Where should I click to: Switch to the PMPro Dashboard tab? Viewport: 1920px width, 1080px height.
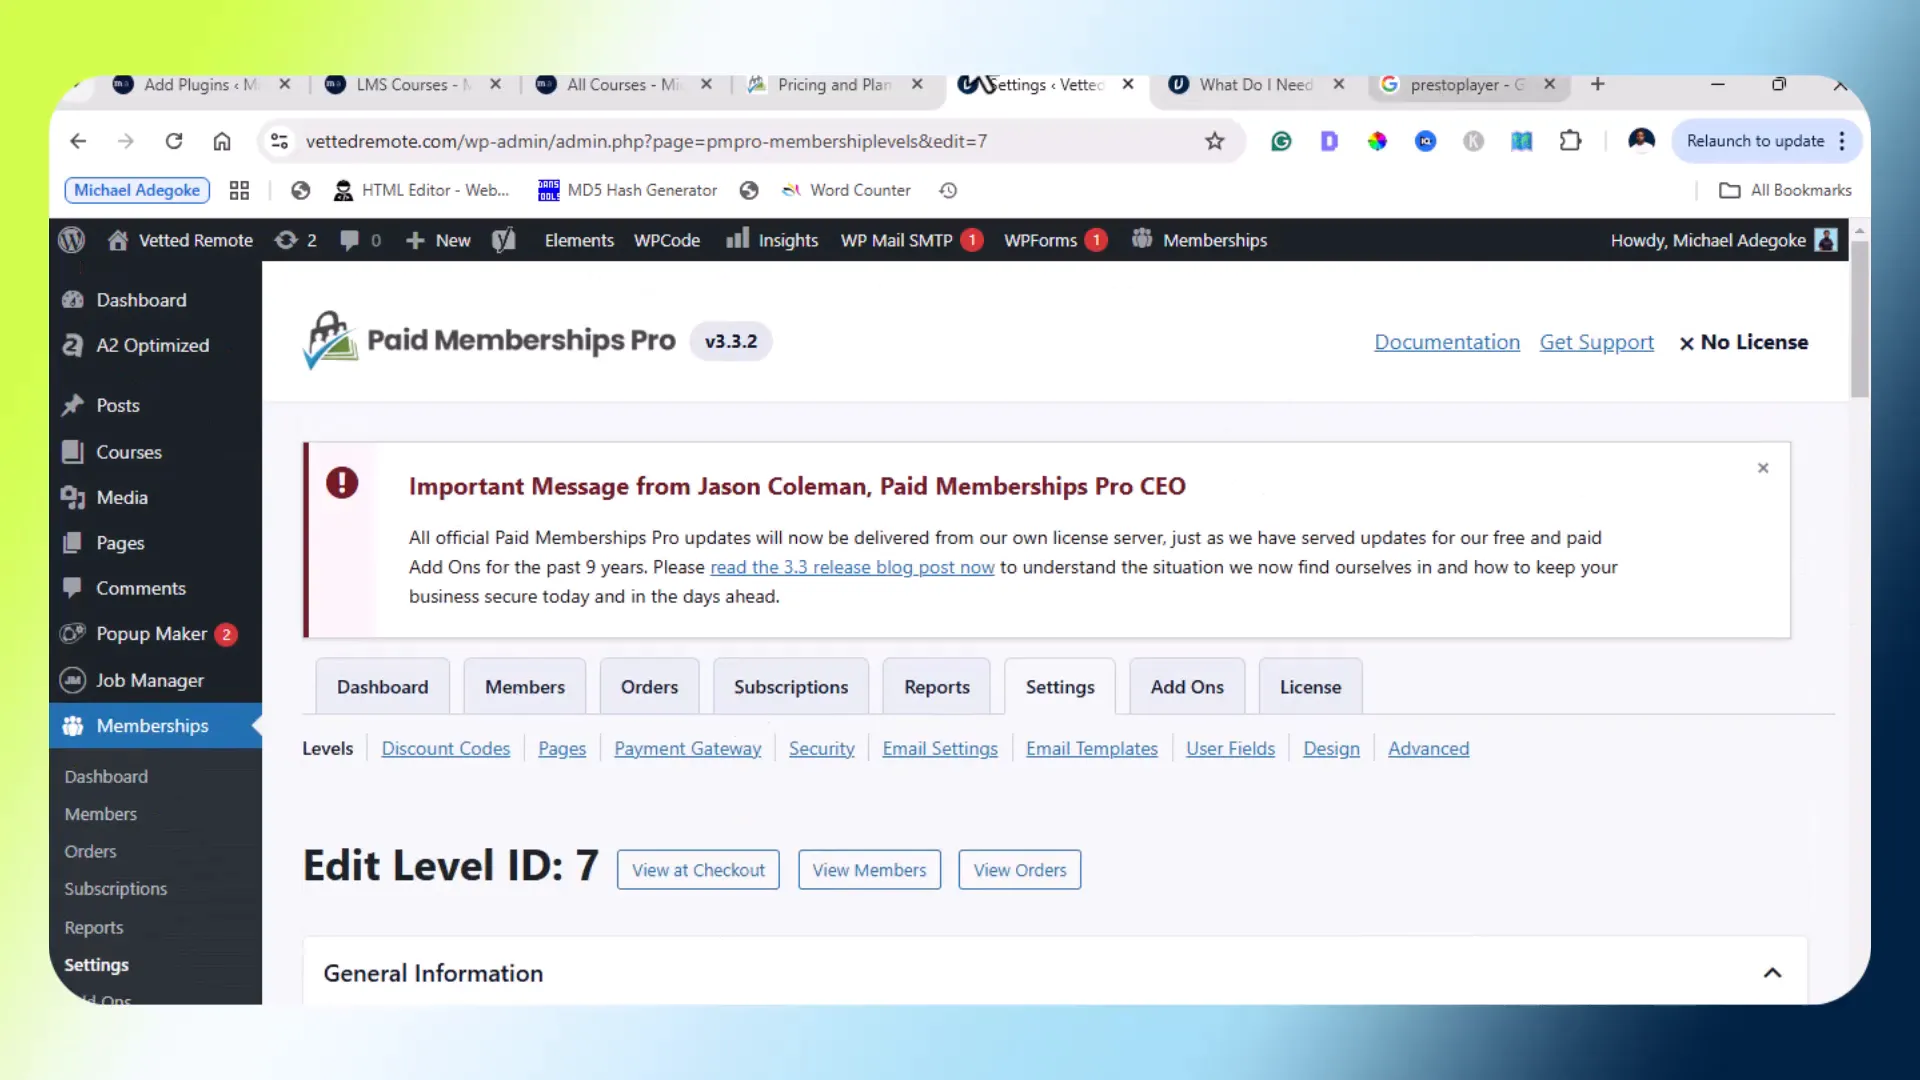382,687
